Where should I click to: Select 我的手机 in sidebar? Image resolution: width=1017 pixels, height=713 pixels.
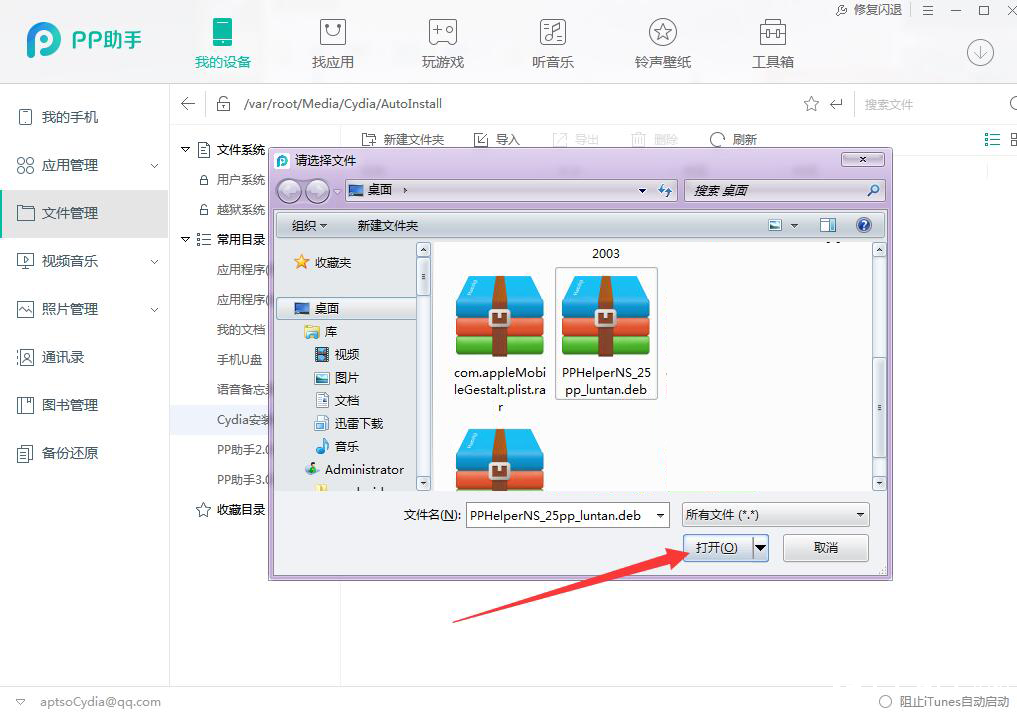84,117
